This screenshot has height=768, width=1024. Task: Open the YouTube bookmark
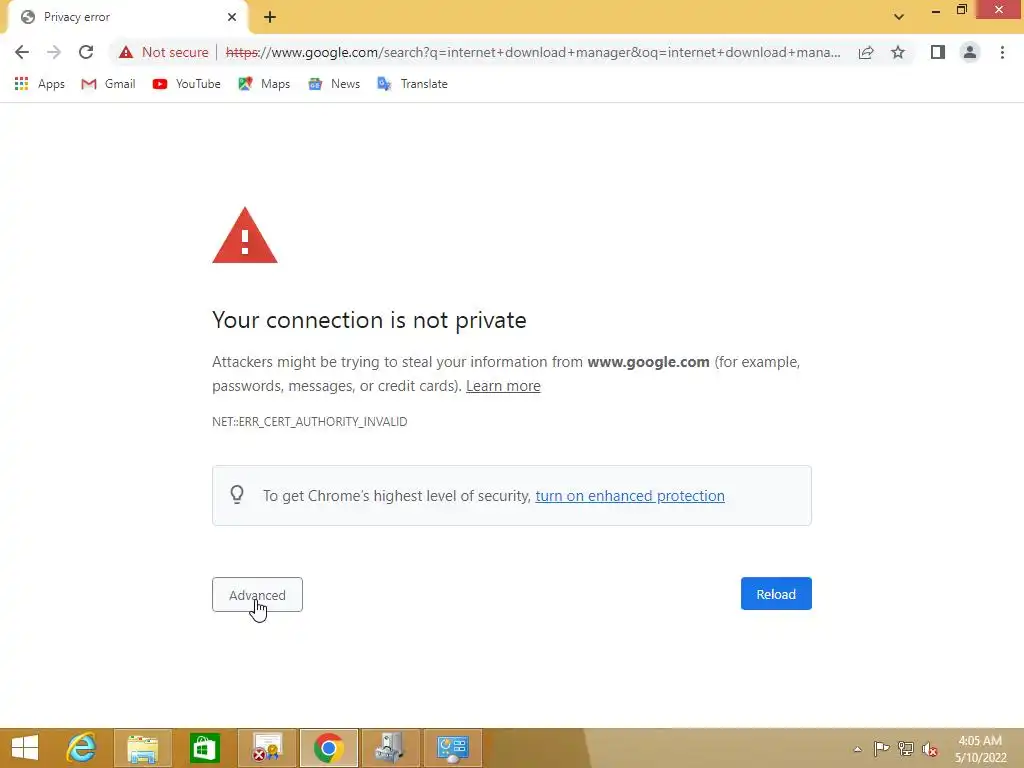tap(186, 84)
